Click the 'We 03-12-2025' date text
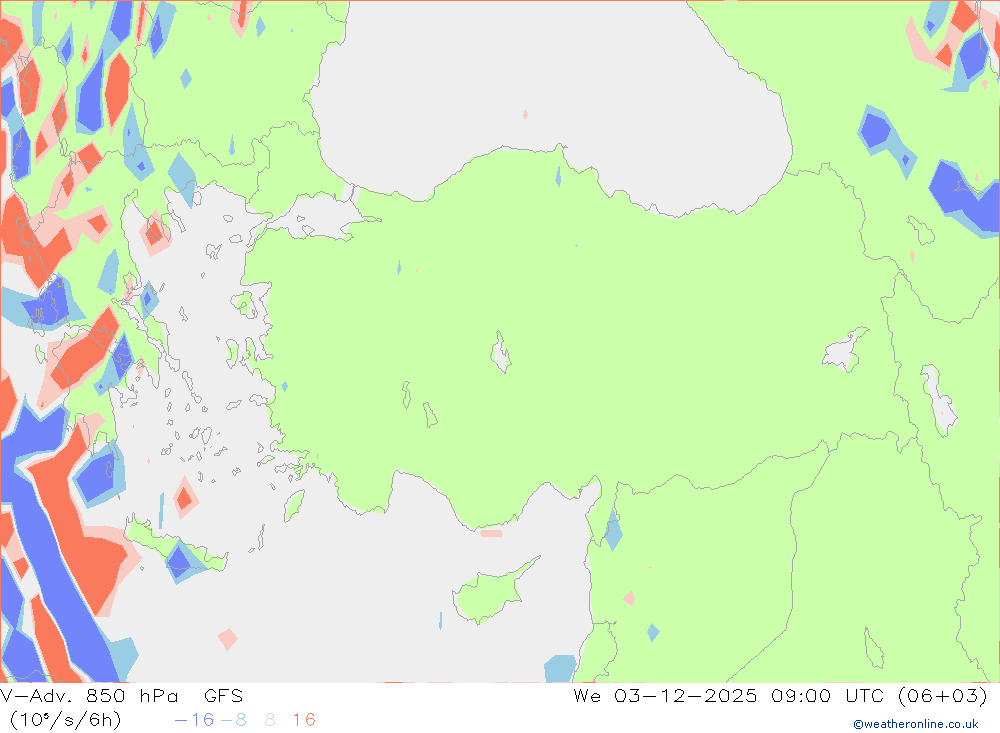Screen dimensions: 1000x733 665,695
